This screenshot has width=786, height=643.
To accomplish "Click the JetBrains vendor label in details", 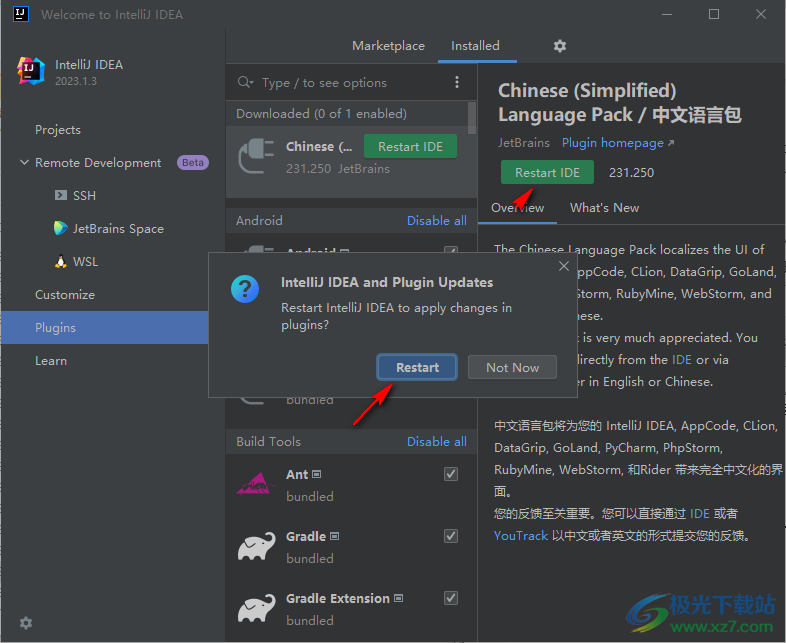I will pos(523,143).
